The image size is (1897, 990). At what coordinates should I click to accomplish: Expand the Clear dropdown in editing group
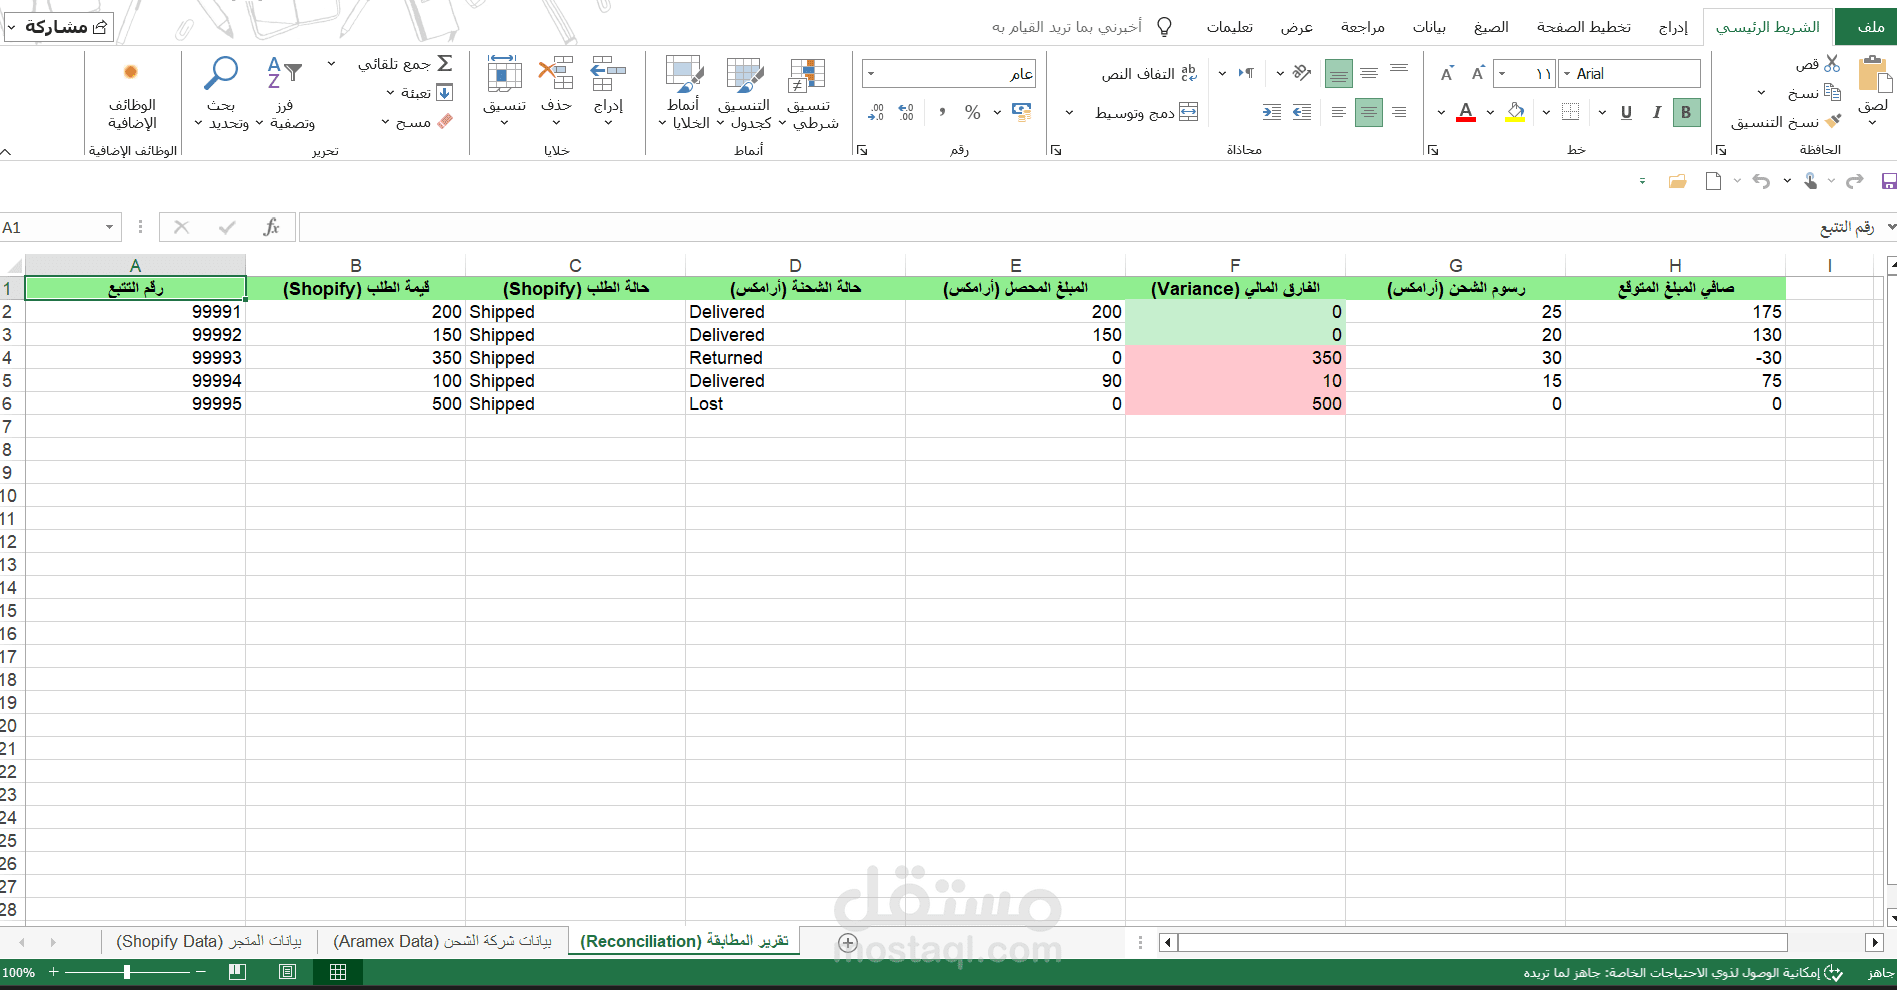[385, 122]
